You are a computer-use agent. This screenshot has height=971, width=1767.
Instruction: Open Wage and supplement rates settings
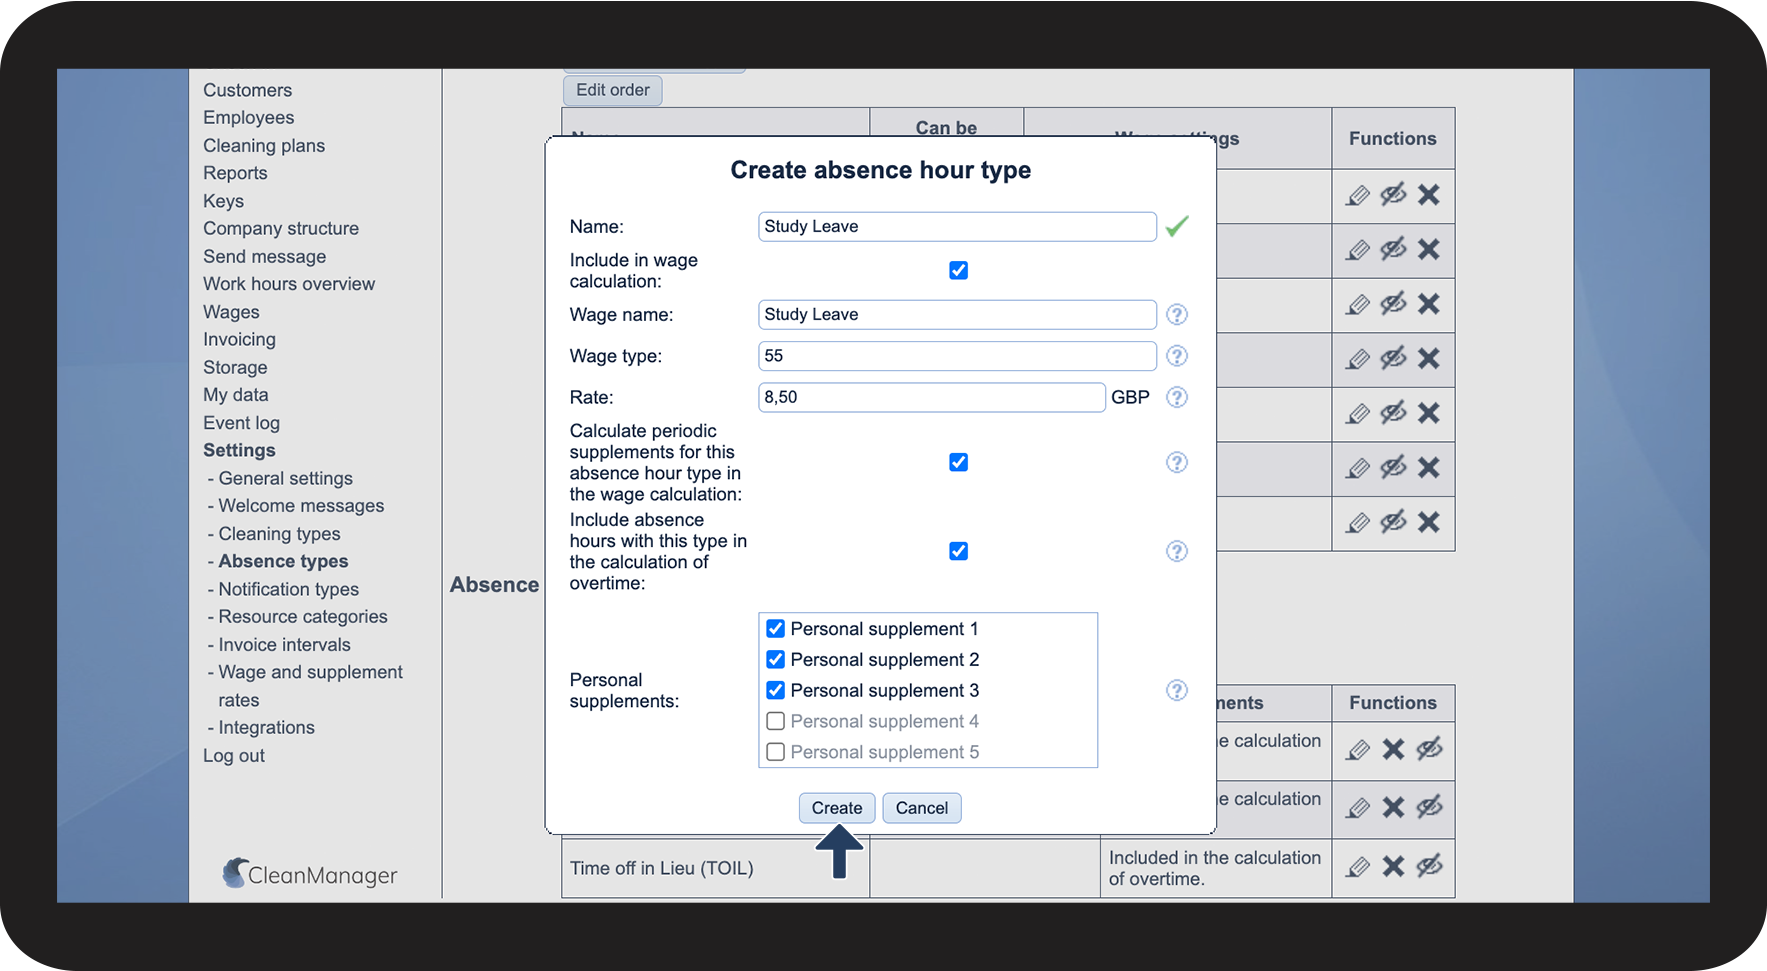310,673
